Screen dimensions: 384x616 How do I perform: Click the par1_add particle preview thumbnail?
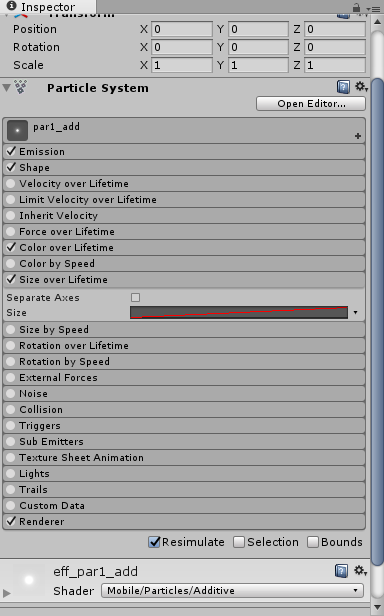[17, 130]
